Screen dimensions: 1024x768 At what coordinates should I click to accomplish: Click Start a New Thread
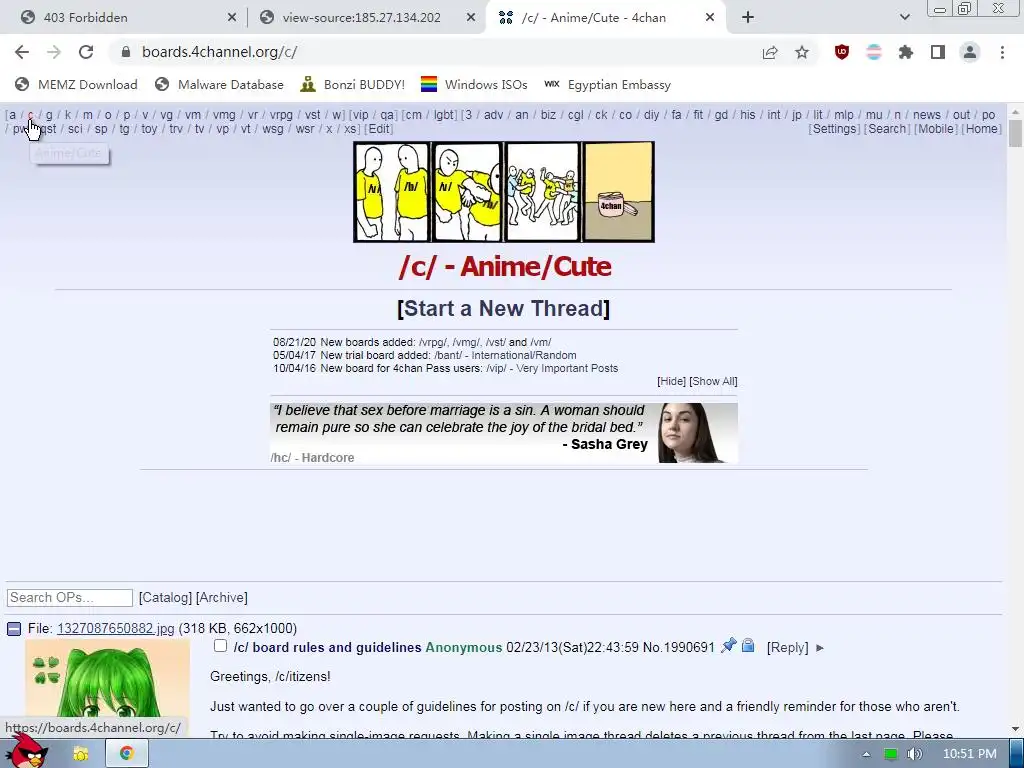[504, 308]
